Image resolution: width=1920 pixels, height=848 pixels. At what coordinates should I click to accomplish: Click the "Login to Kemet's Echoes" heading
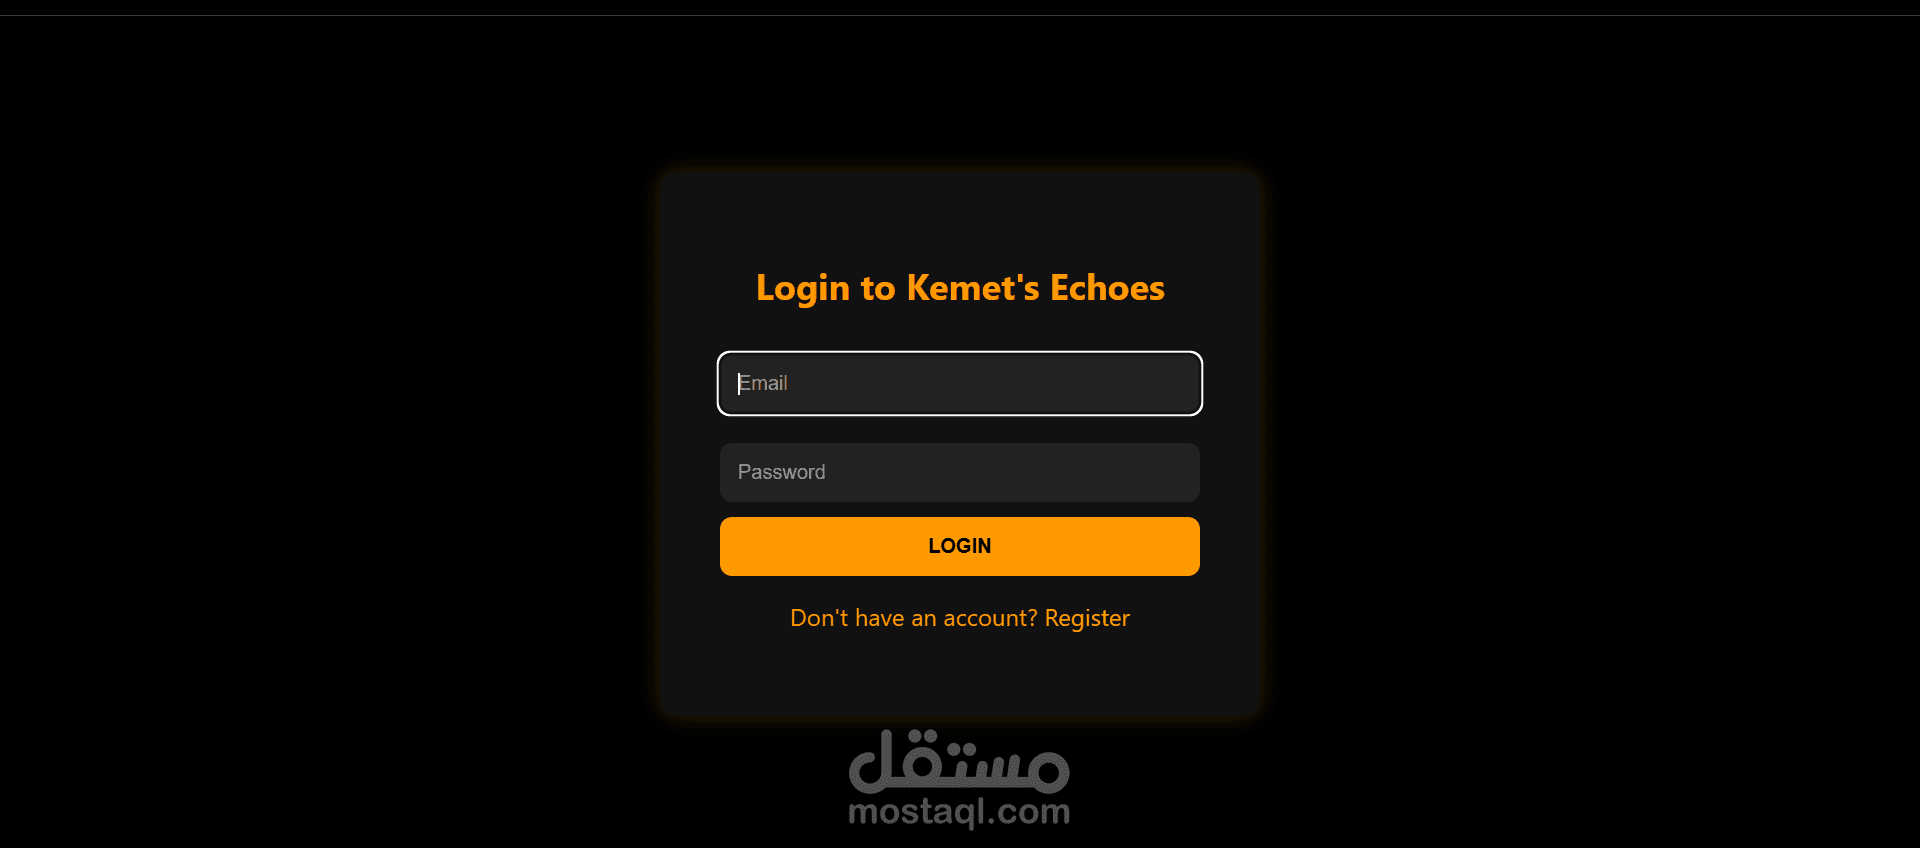960,288
